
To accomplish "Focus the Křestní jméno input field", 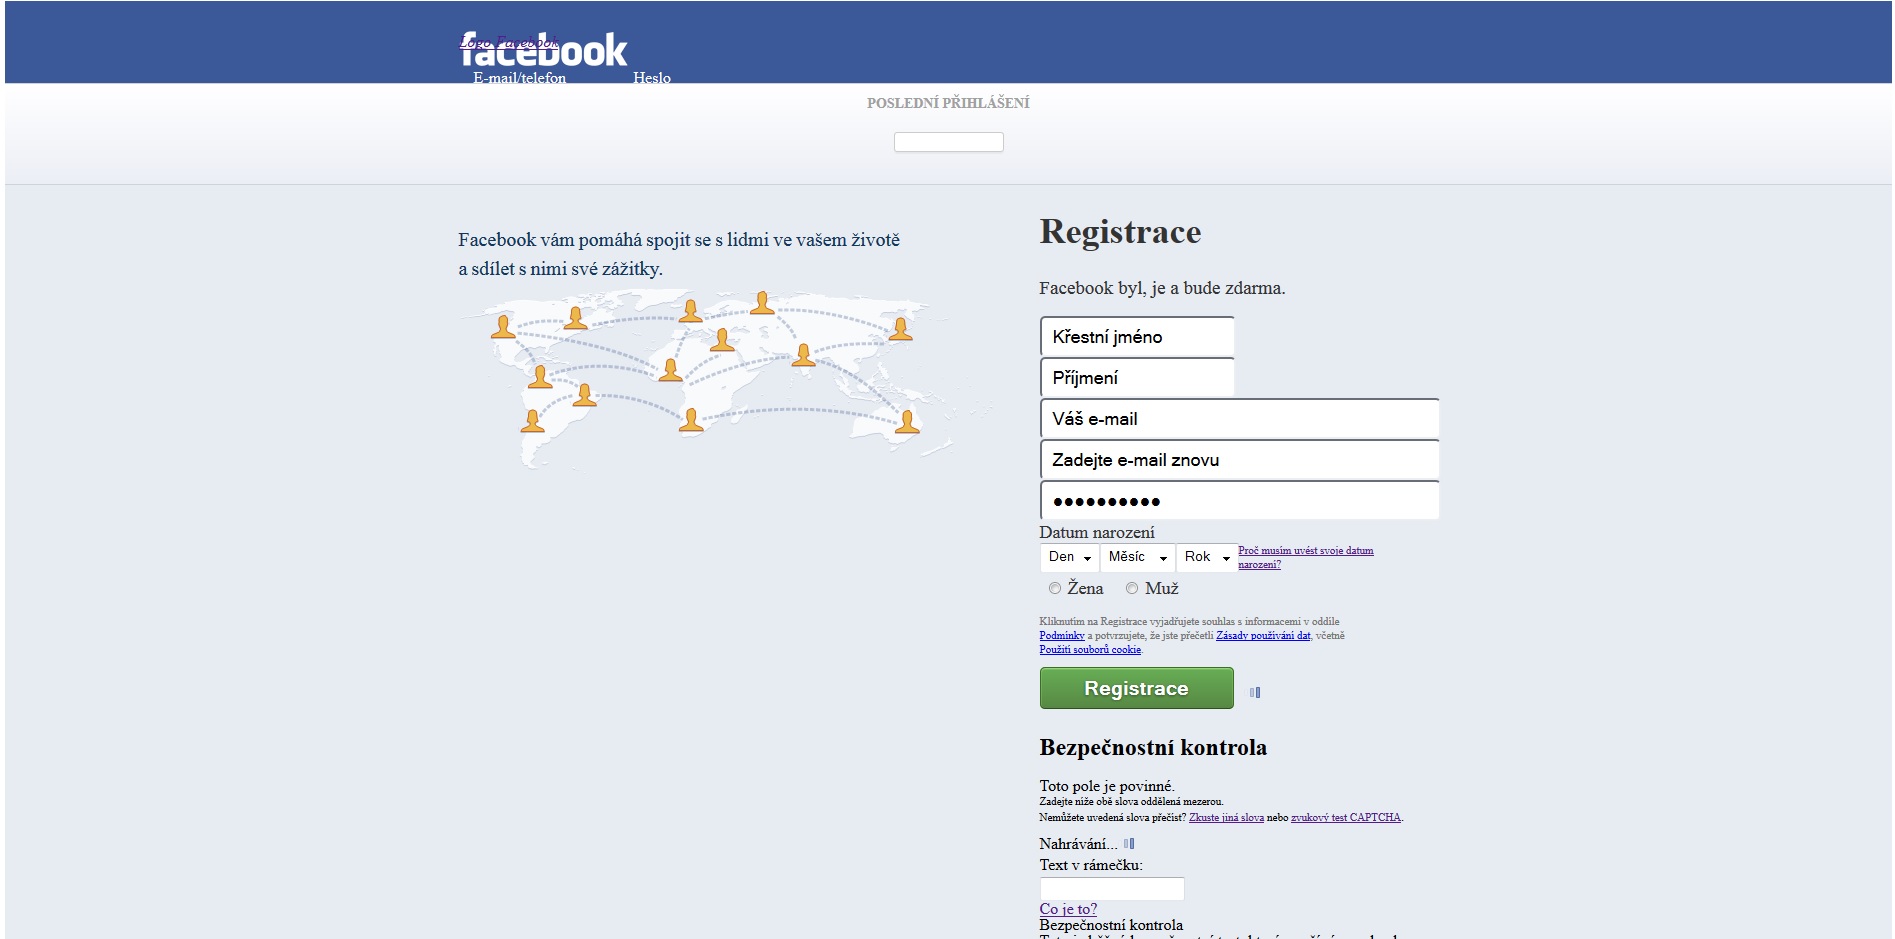I will click(1137, 337).
